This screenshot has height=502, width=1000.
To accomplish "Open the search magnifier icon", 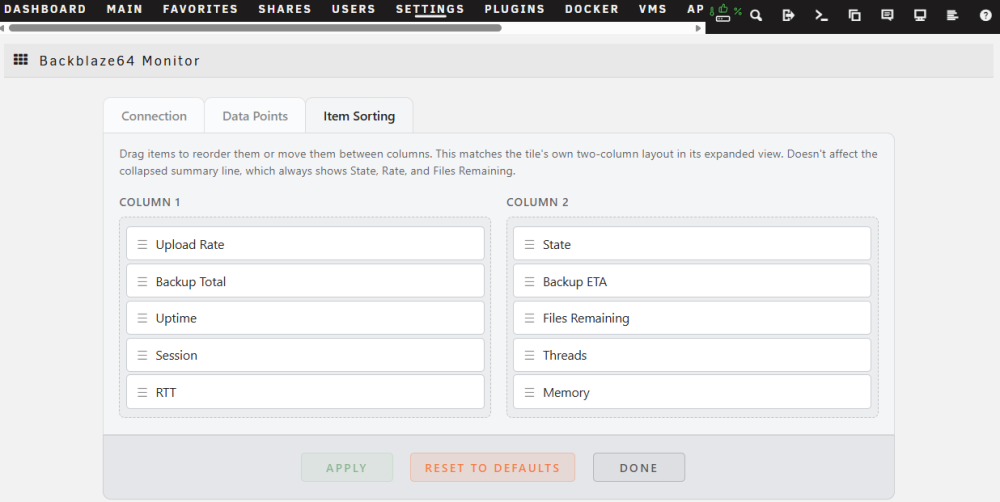I will (756, 15).
